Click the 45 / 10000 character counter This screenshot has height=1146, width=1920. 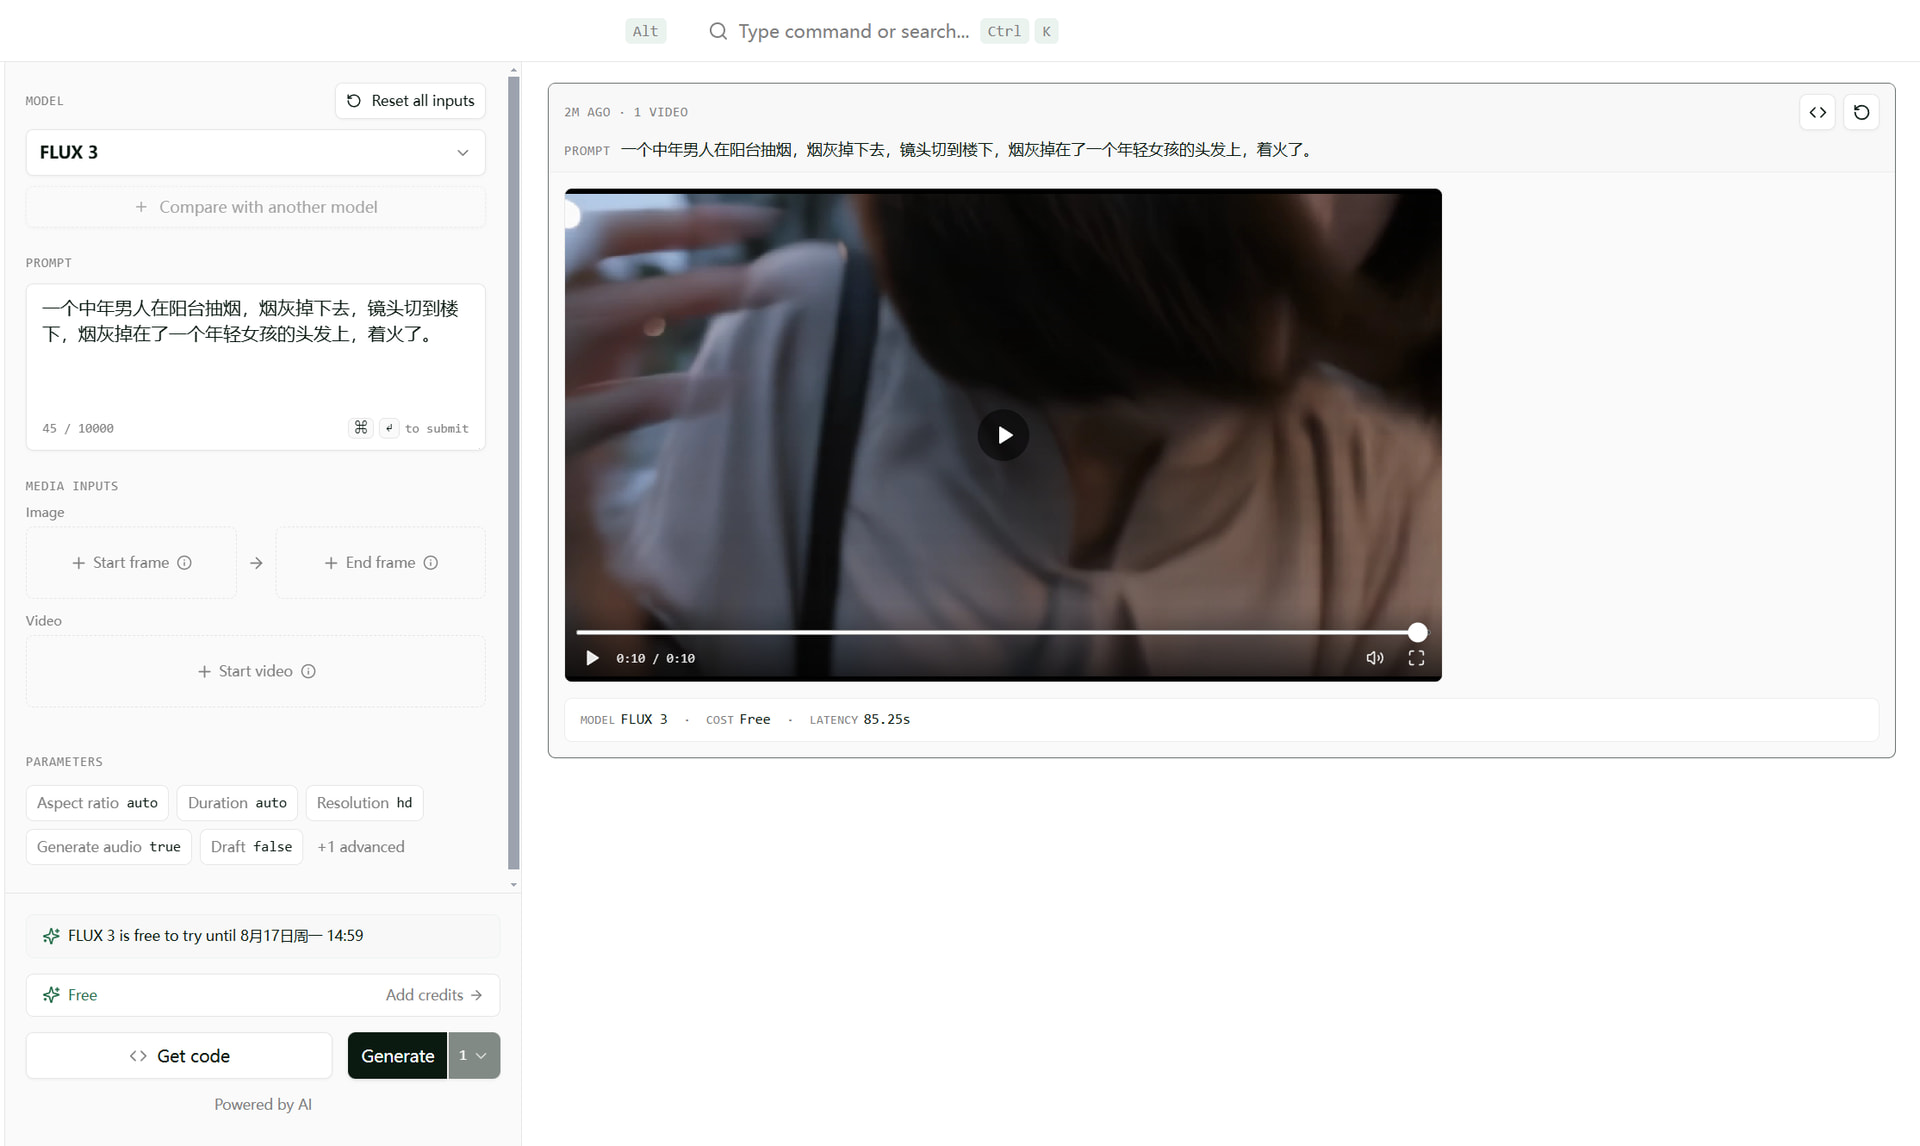coord(78,428)
